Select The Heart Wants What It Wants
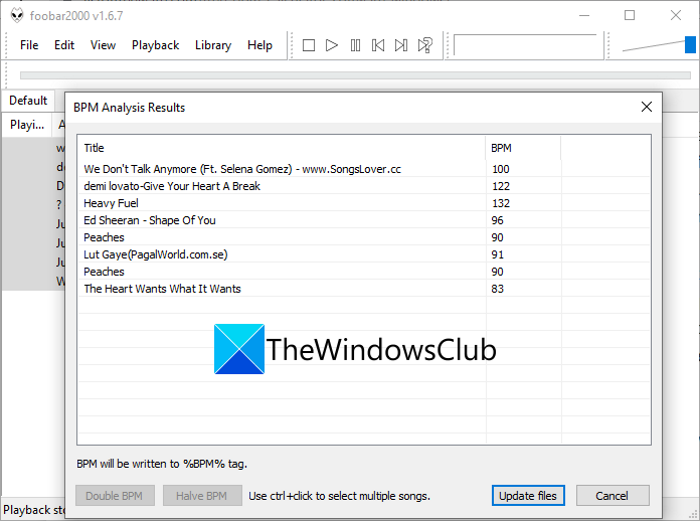The width and height of the screenshot is (700, 521). 364,289
